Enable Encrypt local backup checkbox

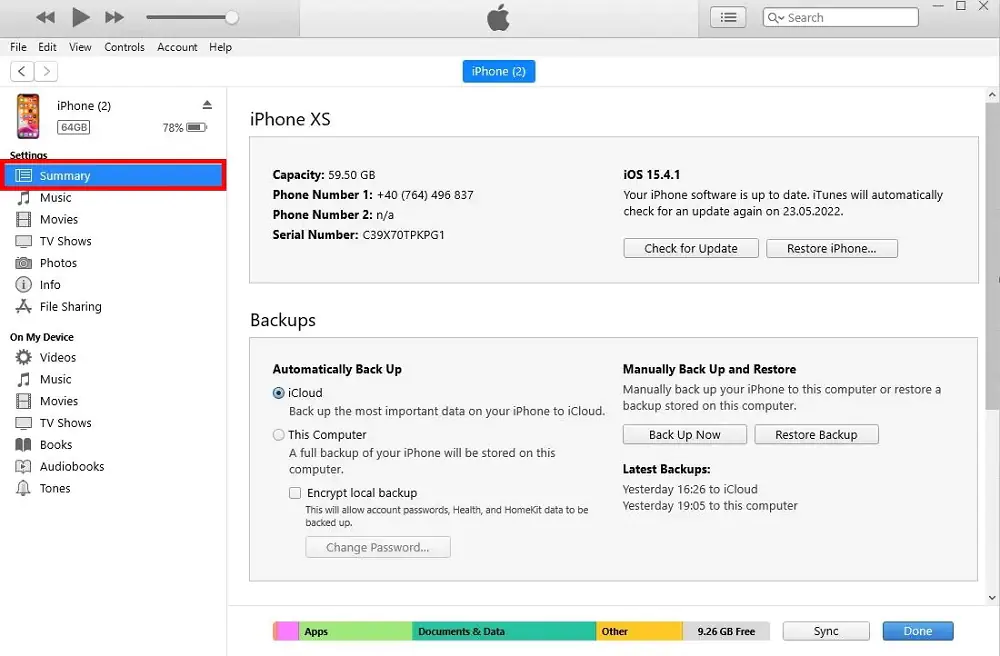(295, 493)
